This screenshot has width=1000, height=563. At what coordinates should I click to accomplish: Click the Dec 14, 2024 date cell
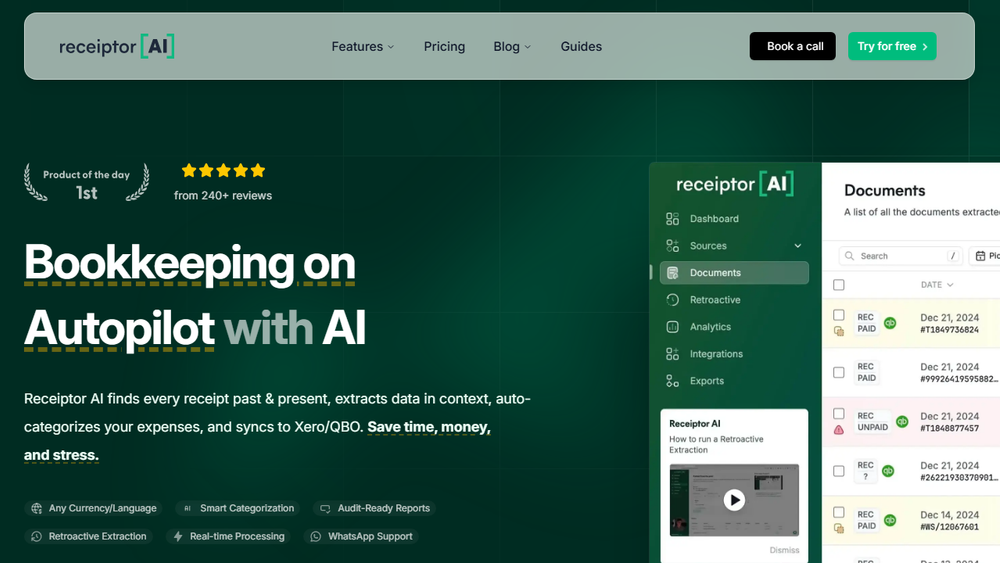[x=949, y=515]
